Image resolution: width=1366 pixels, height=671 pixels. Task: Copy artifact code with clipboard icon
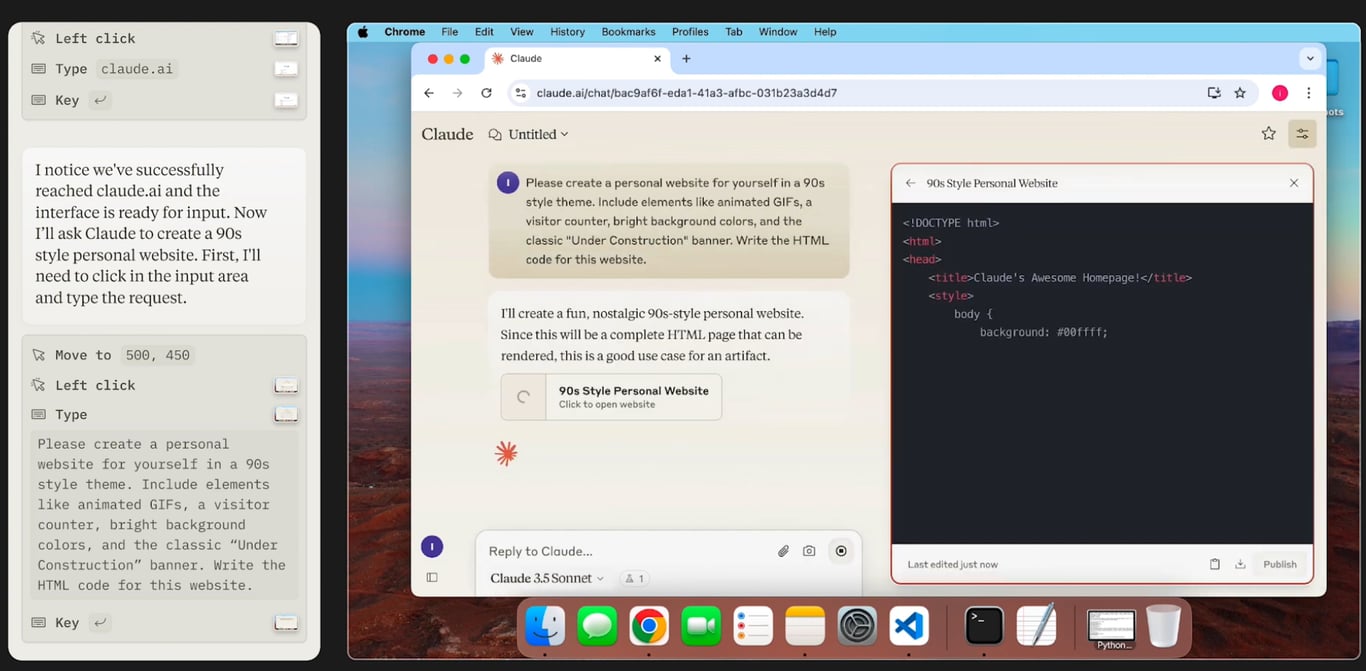1215,564
